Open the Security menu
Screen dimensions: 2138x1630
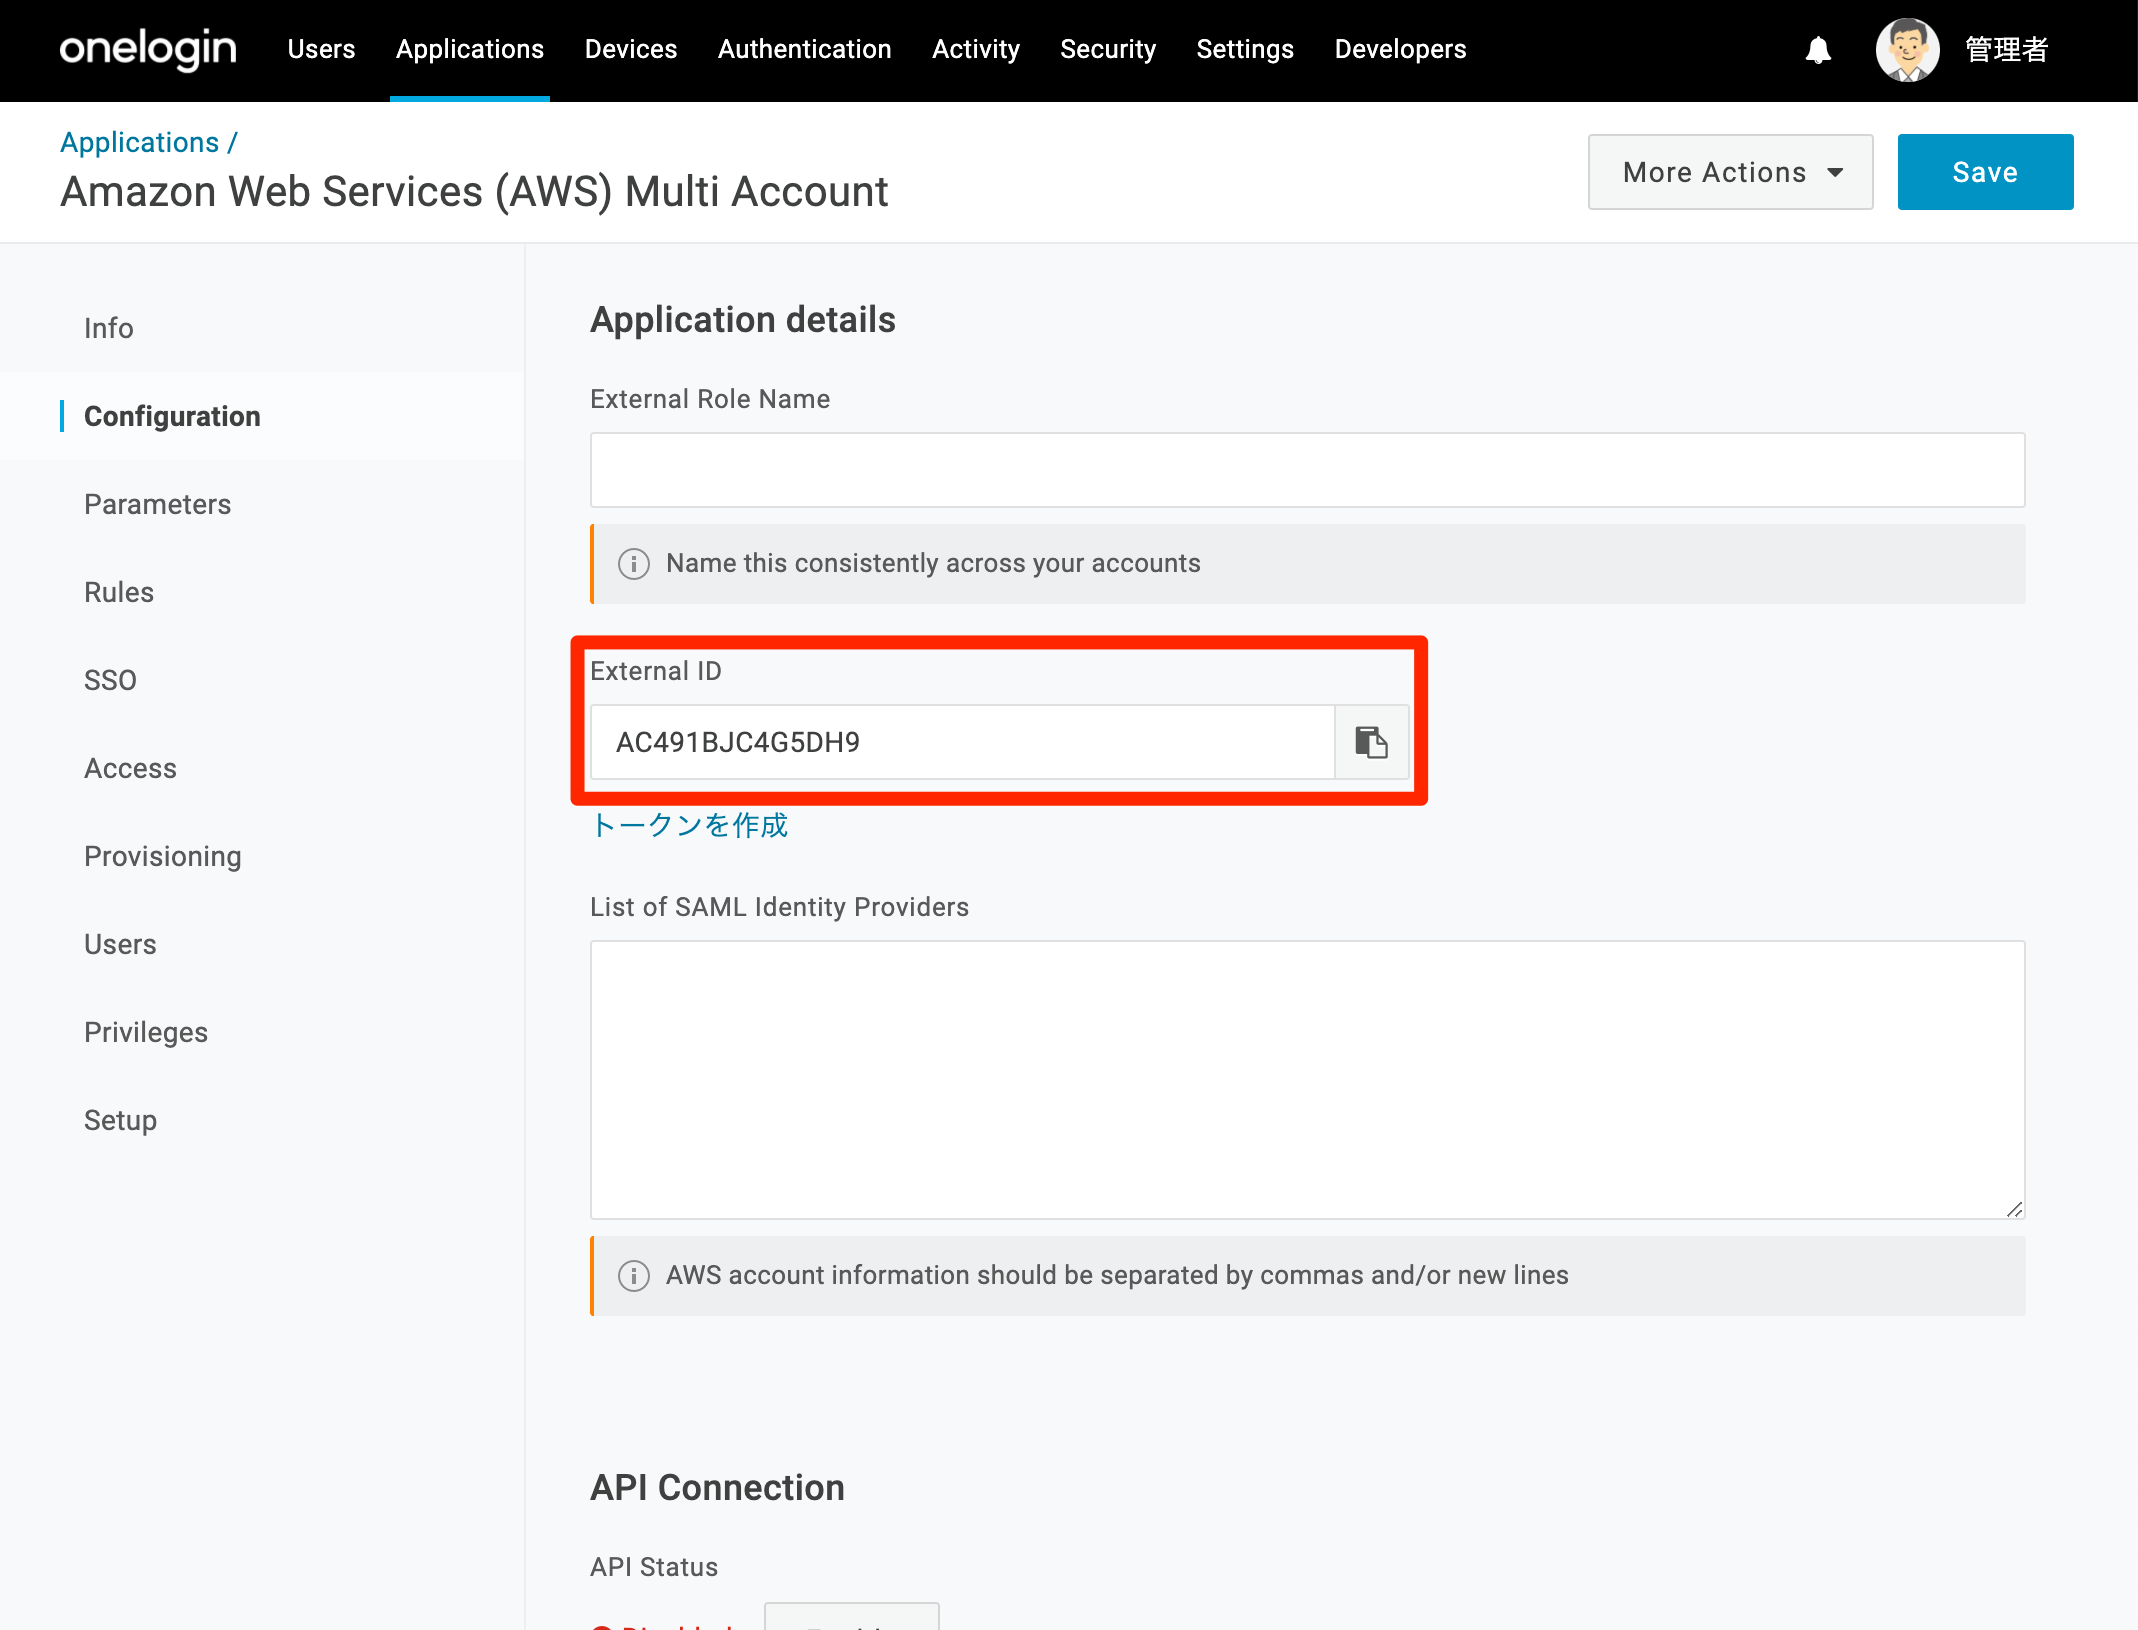[1107, 49]
